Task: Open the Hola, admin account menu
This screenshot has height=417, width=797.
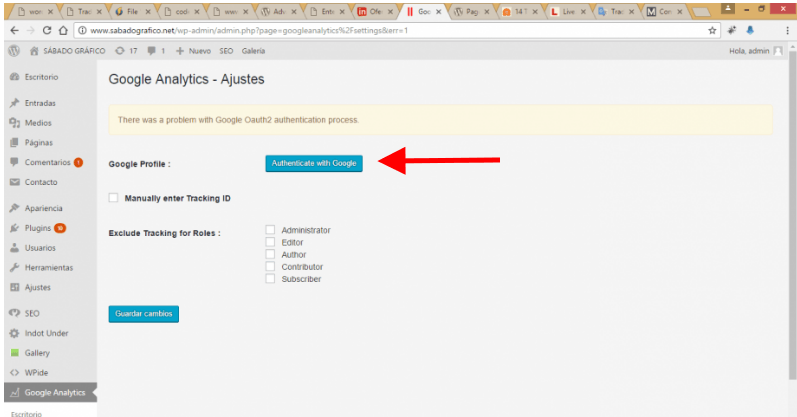Action: tap(756, 51)
